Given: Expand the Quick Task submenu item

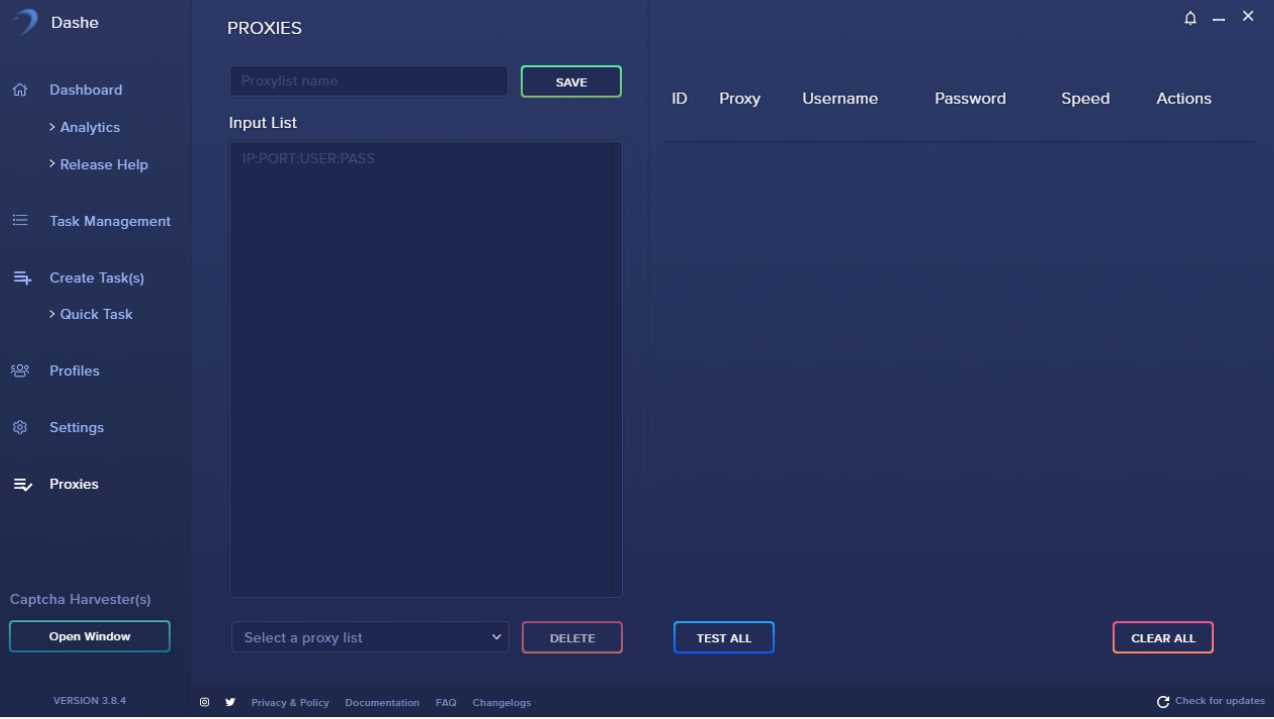Looking at the screenshot, I should tap(95, 314).
